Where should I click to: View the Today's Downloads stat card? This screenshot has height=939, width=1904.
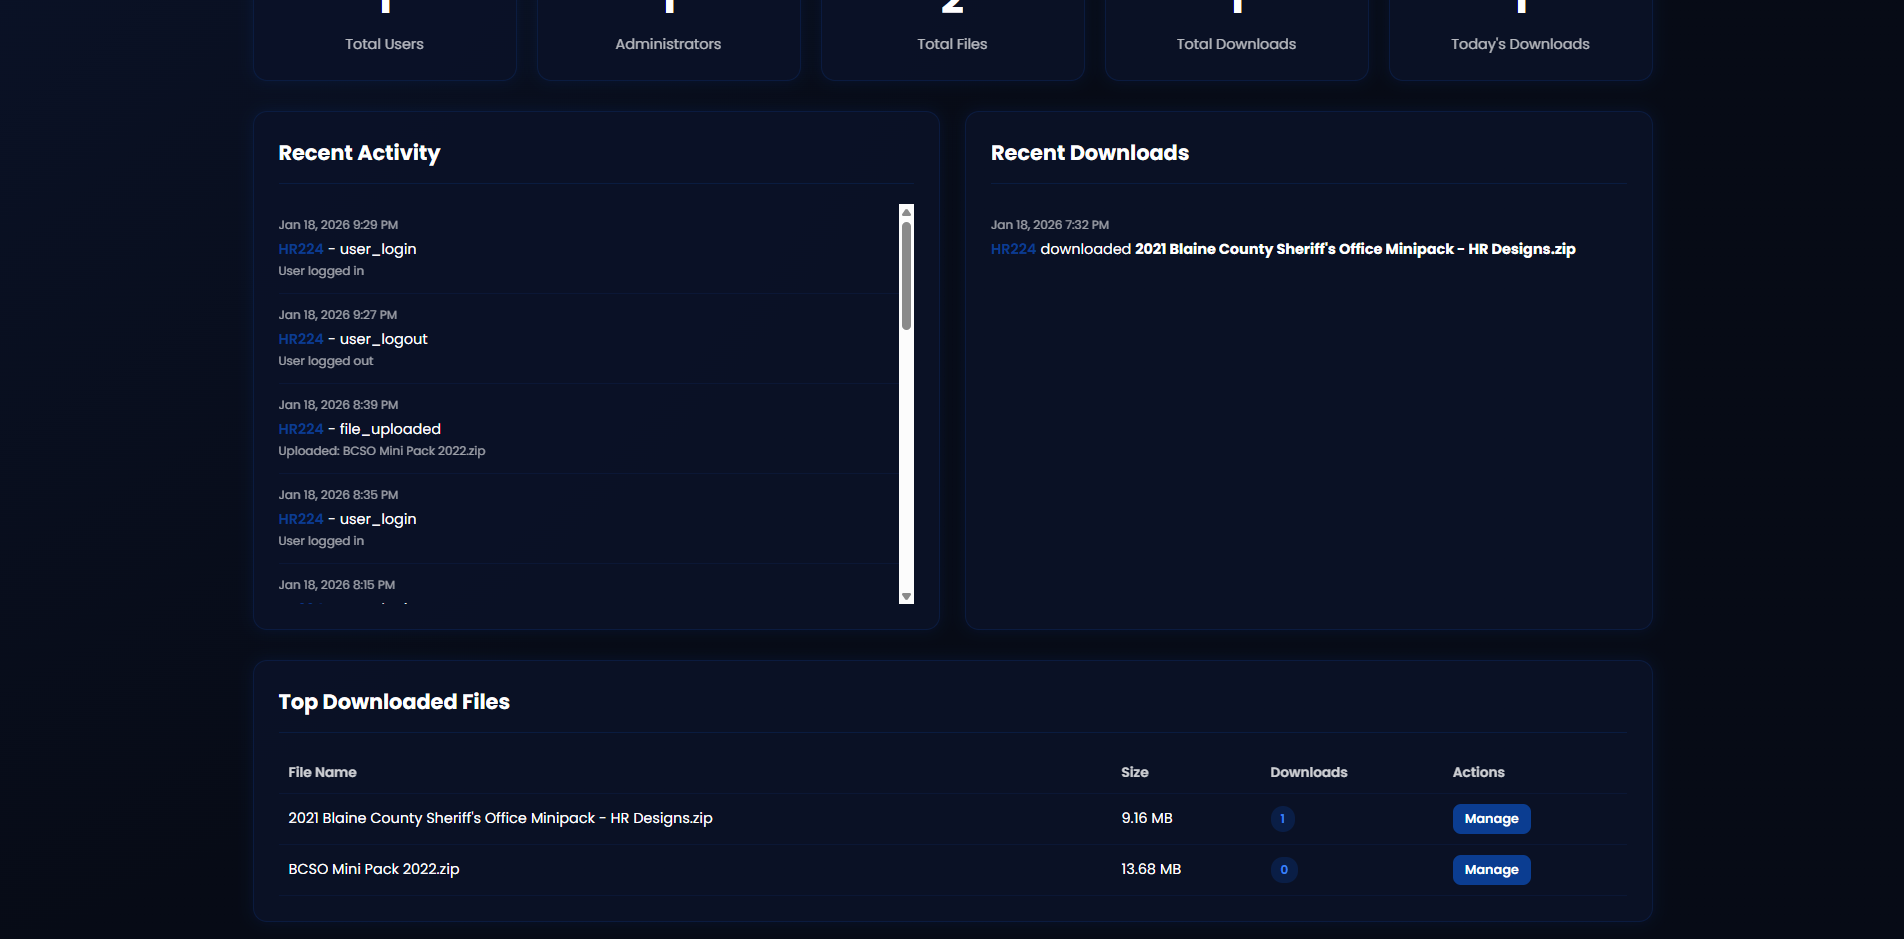(1520, 38)
